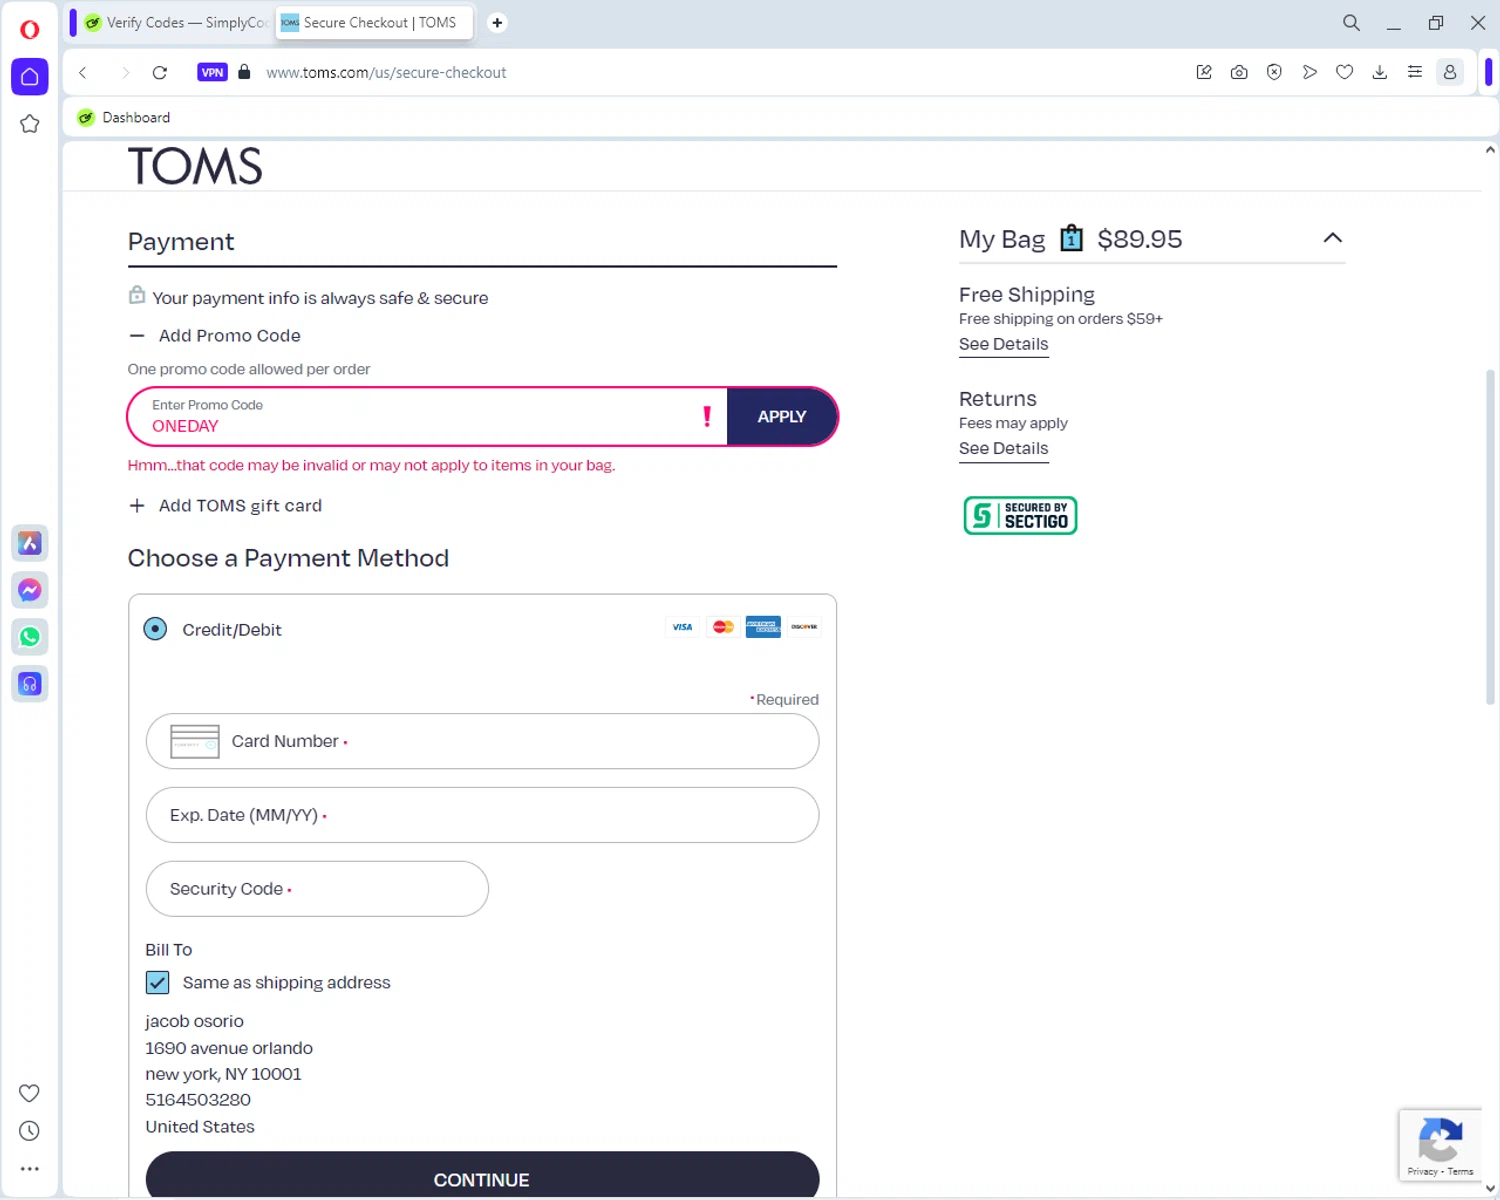Screen dimensions: 1500x1200
Task: Open the downloads icon
Action: click(x=1379, y=72)
